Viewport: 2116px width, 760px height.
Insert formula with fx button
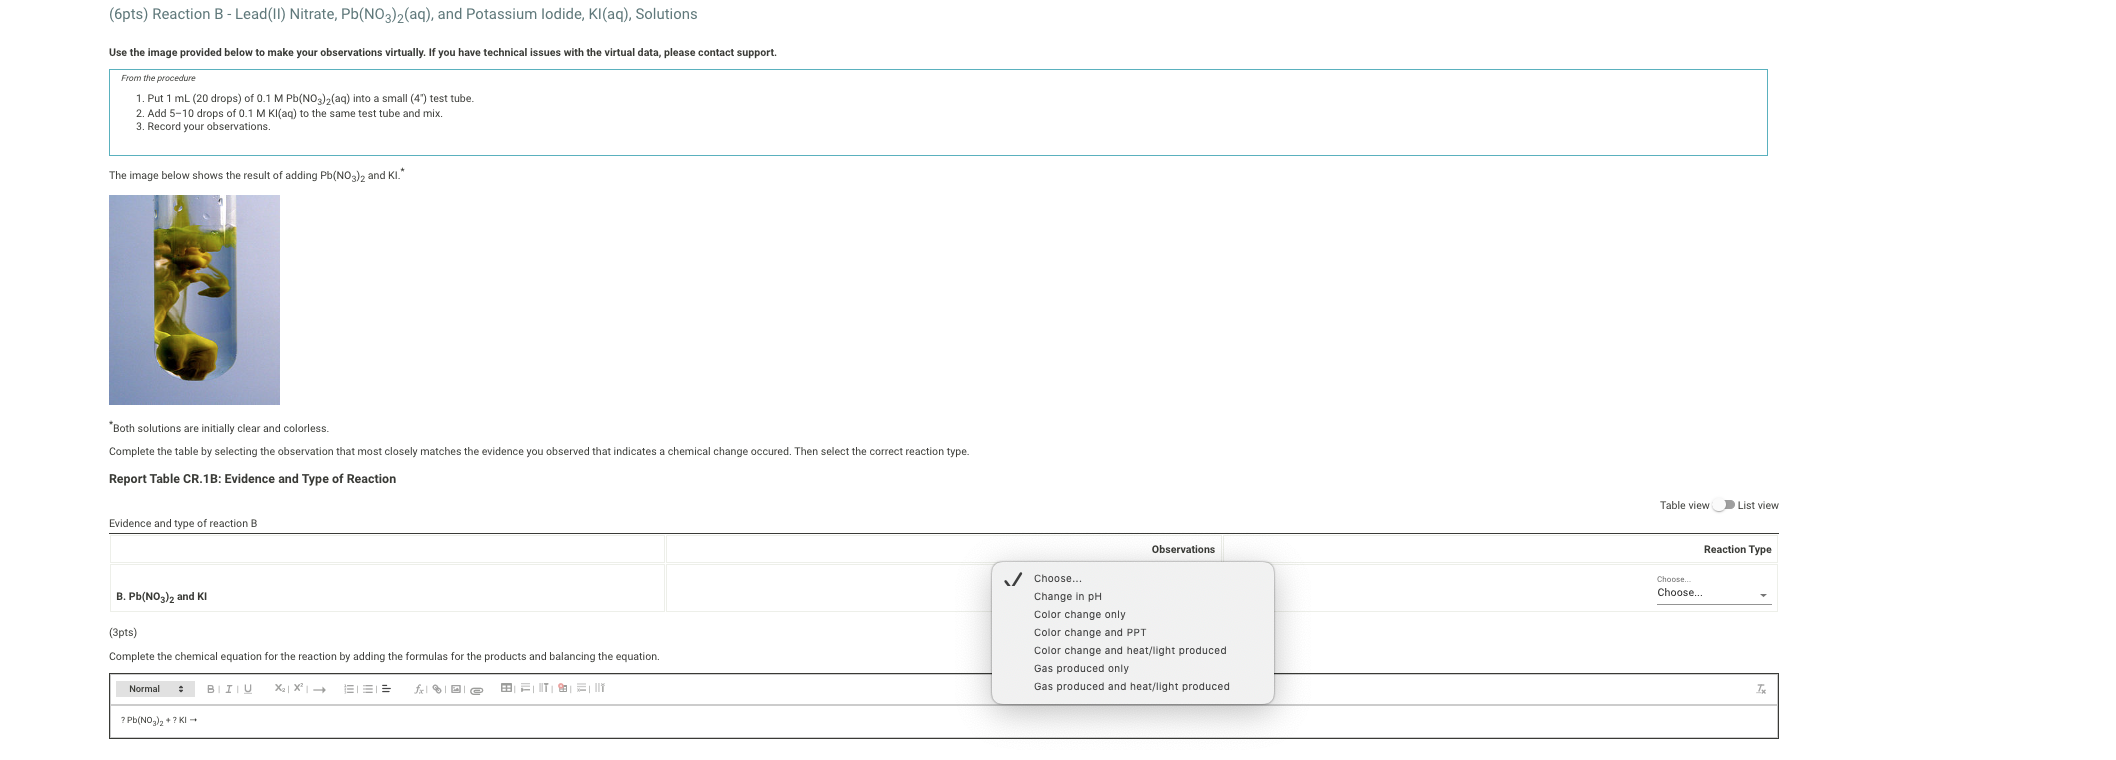point(419,689)
